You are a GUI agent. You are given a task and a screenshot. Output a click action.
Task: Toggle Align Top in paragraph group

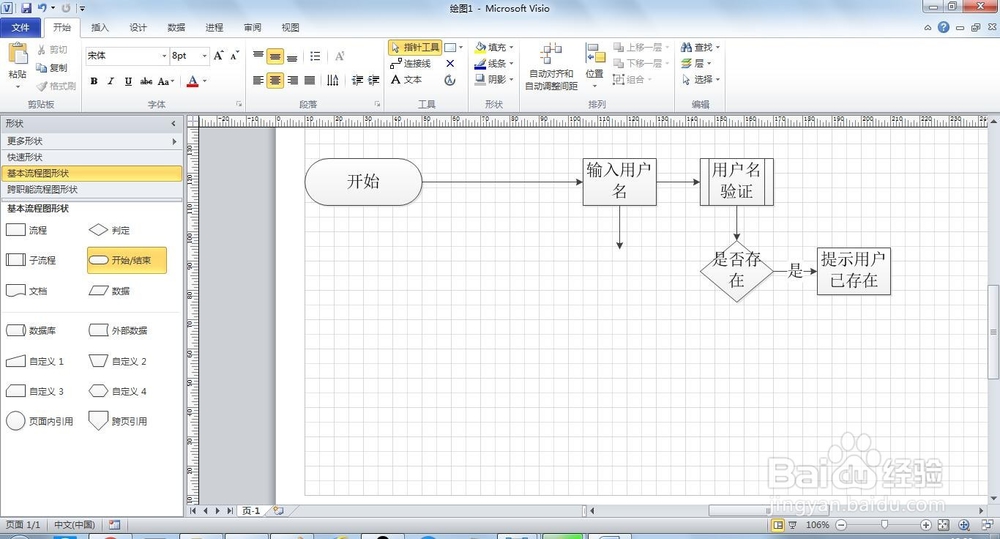coord(258,56)
